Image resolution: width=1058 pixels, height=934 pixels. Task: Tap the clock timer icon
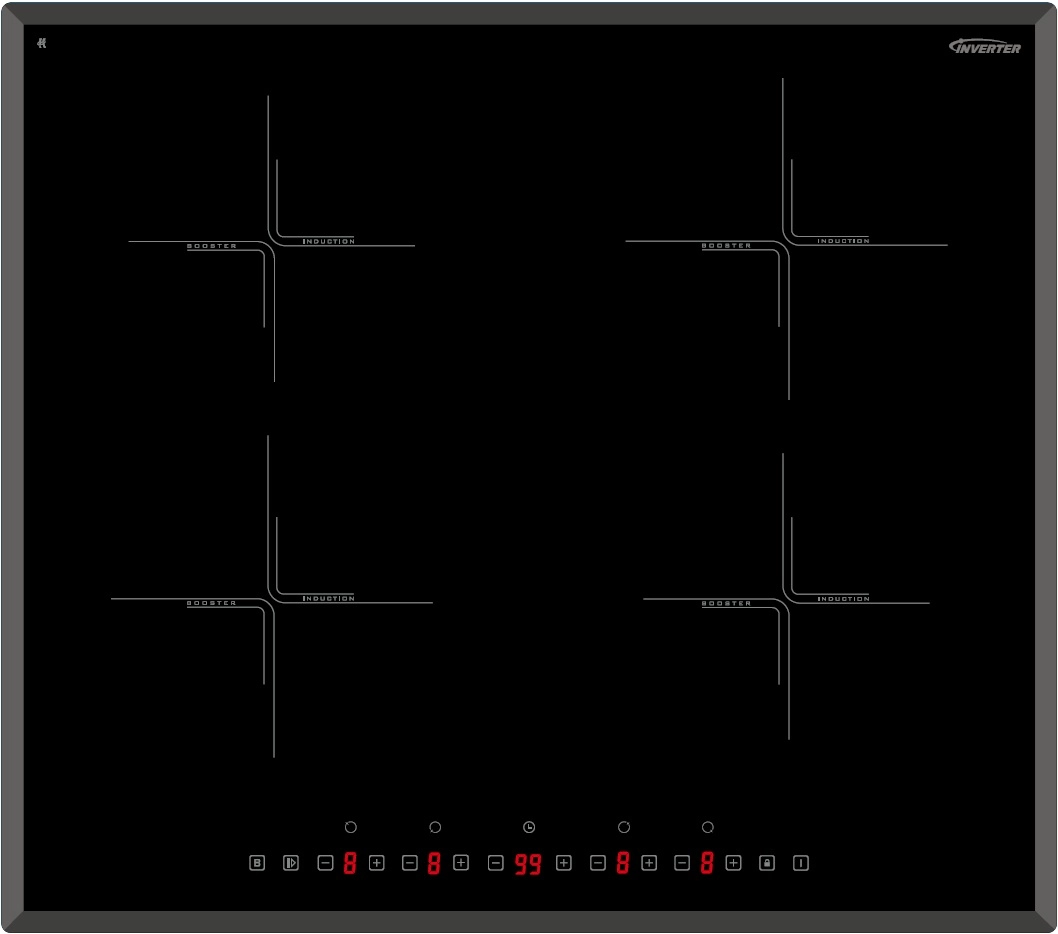pos(529,827)
